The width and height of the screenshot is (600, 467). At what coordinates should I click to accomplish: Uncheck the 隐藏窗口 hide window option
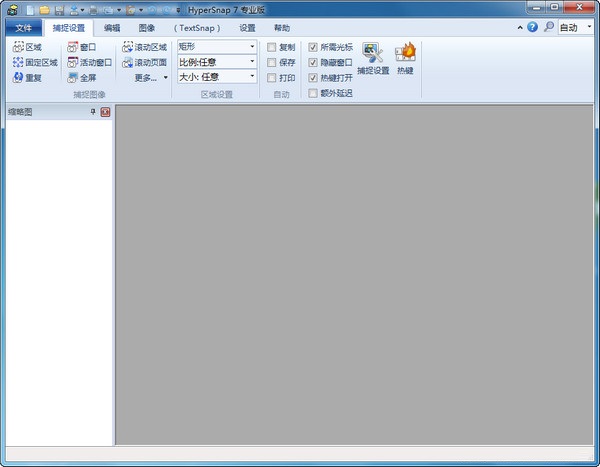pyautogui.click(x=313, y=62)
